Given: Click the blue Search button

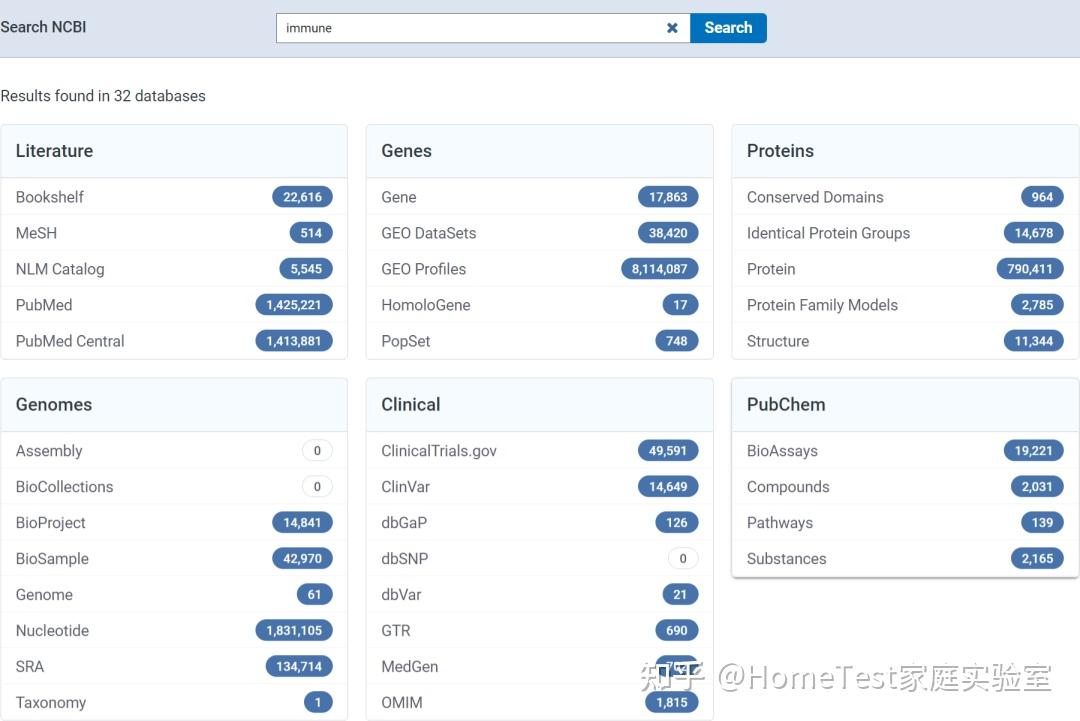Looking at the screenshot, I should click(x=728, y=28).
